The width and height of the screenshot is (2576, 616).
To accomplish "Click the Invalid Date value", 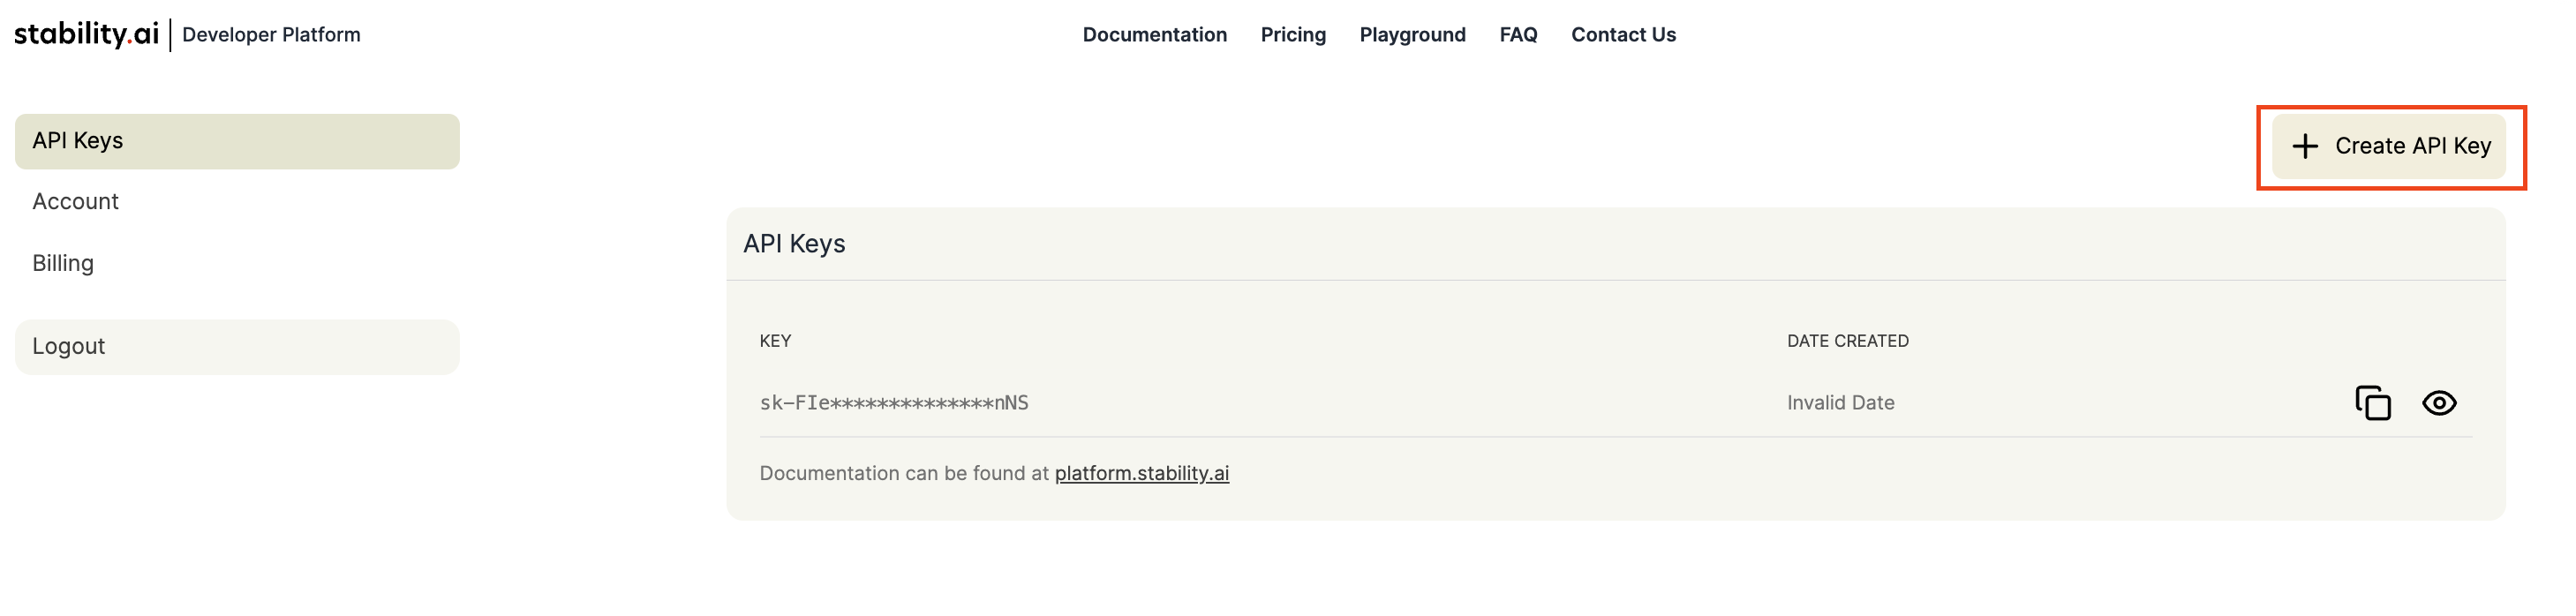I will pyautogui.click(x=1840, y=403).
